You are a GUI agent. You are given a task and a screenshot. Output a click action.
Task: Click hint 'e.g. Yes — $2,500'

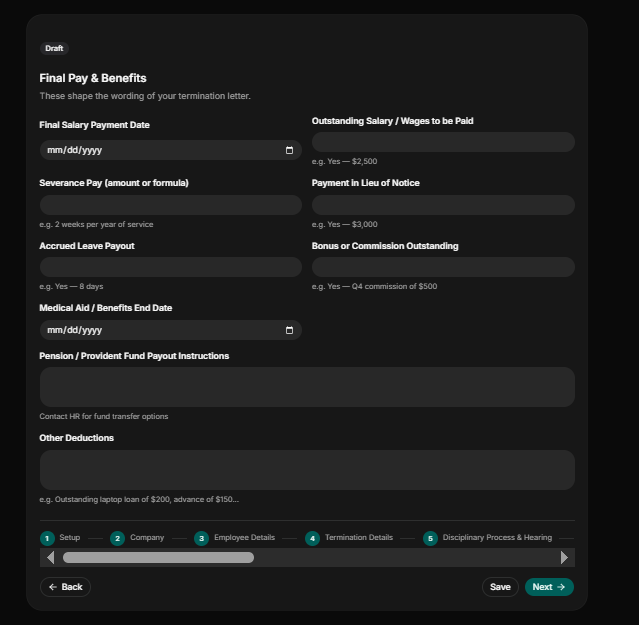[344, 161]
